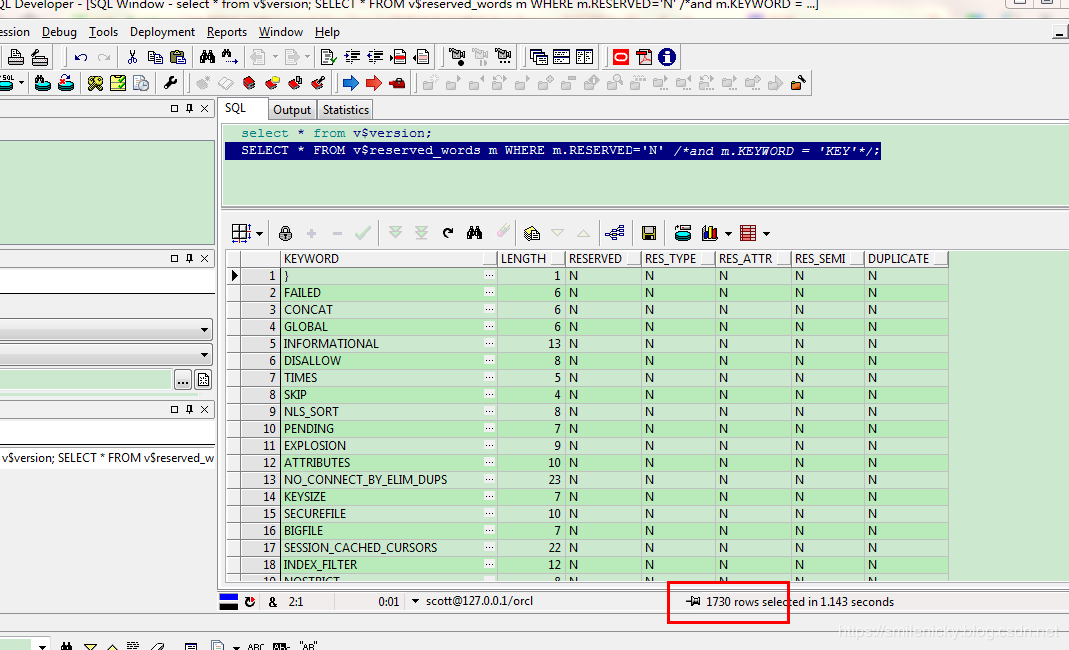Open the Select Grid dropdown arrow
1069x650 pixels.
(260, 234)
